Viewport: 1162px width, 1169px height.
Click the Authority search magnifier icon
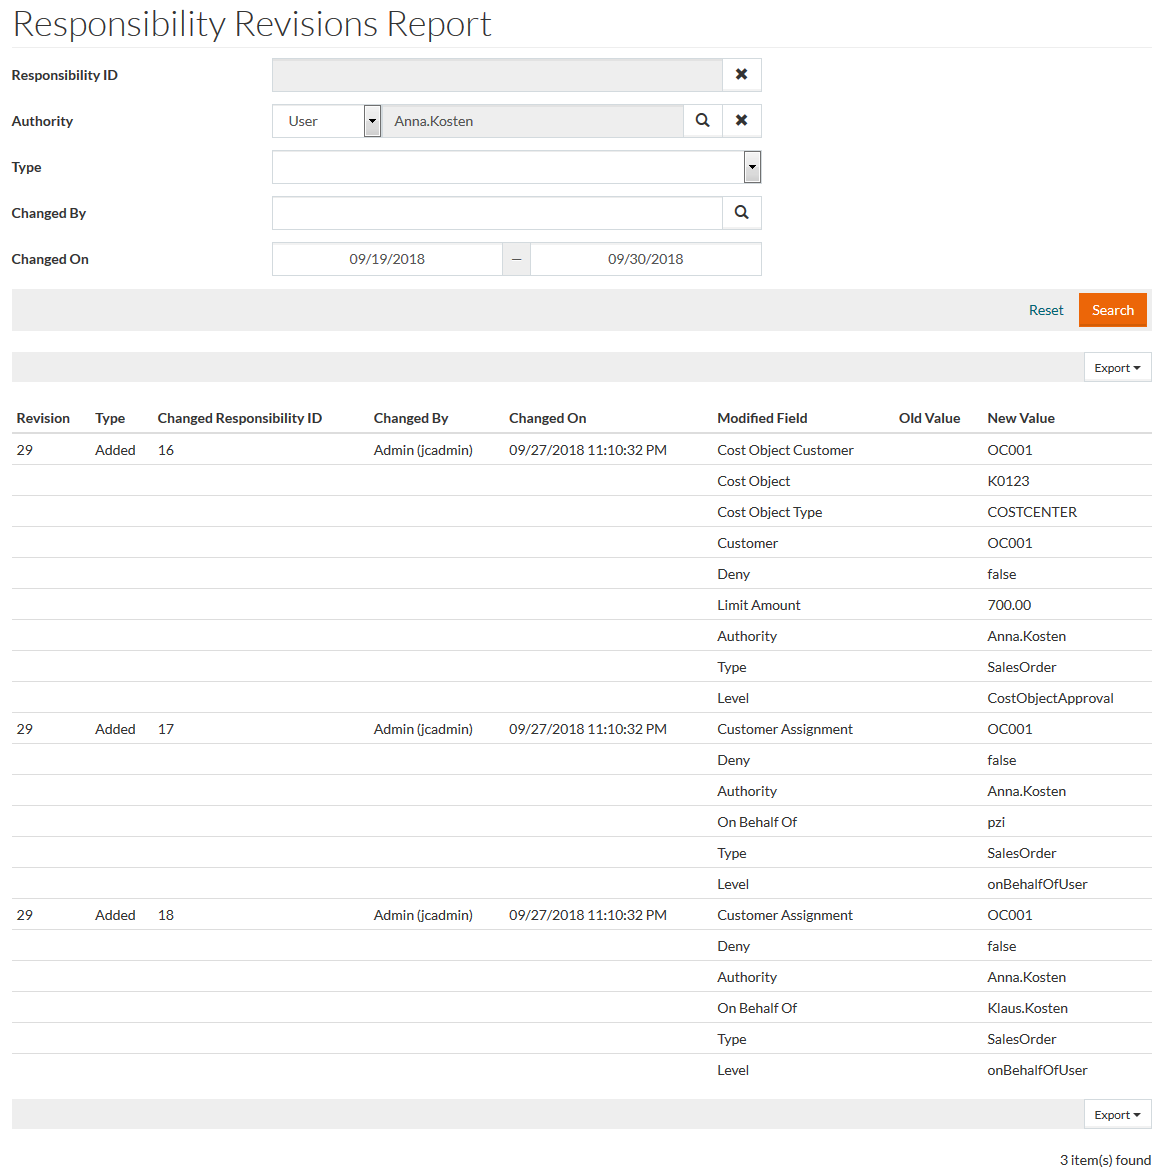703,121
